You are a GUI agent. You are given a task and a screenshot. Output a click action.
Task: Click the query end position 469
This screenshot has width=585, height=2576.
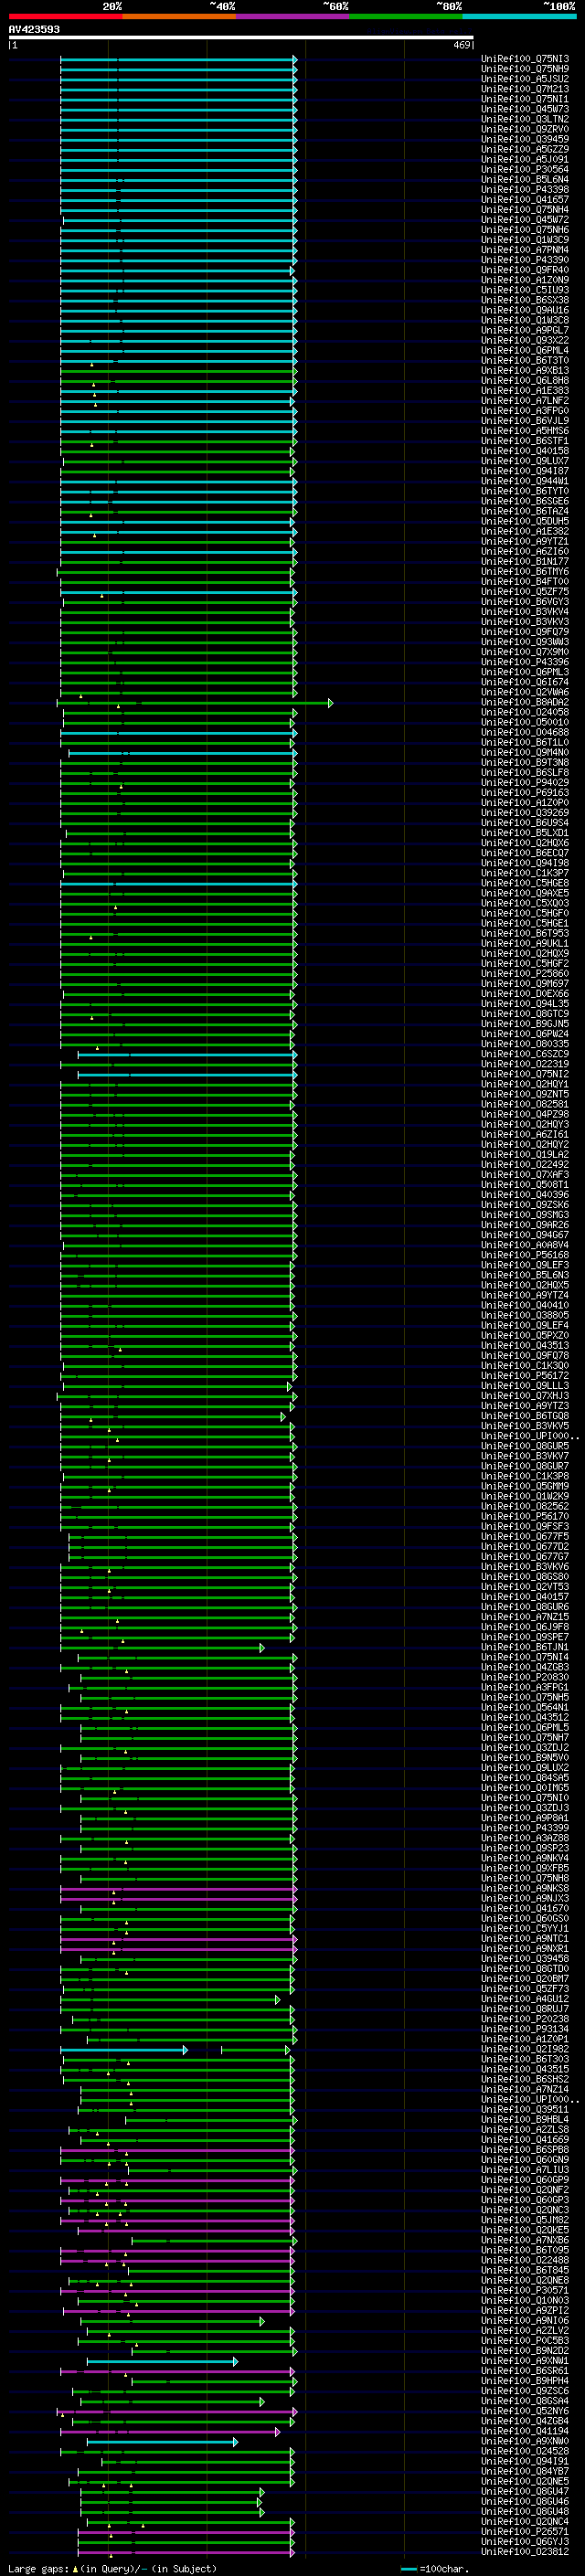tap(462, 45)
